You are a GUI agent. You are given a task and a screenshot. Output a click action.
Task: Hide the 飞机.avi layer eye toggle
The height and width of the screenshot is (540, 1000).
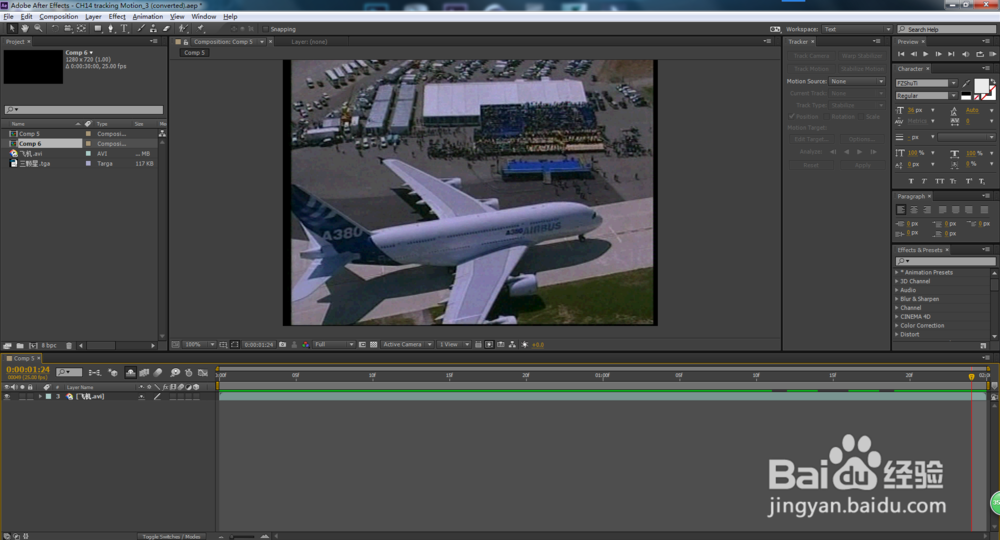(7, 397)
